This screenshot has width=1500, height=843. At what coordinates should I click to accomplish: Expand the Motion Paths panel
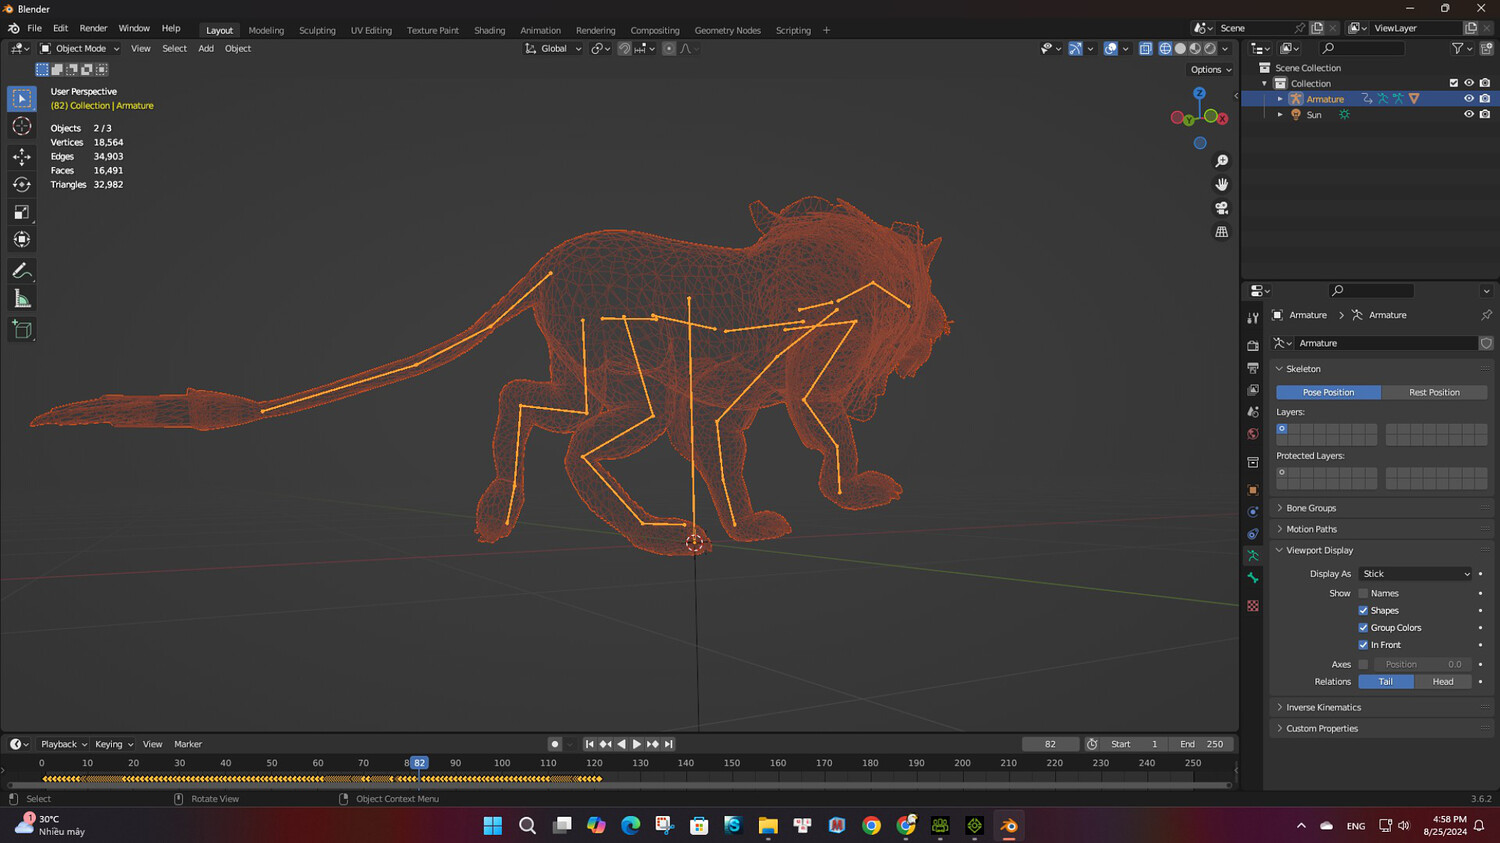[1311, 529]
